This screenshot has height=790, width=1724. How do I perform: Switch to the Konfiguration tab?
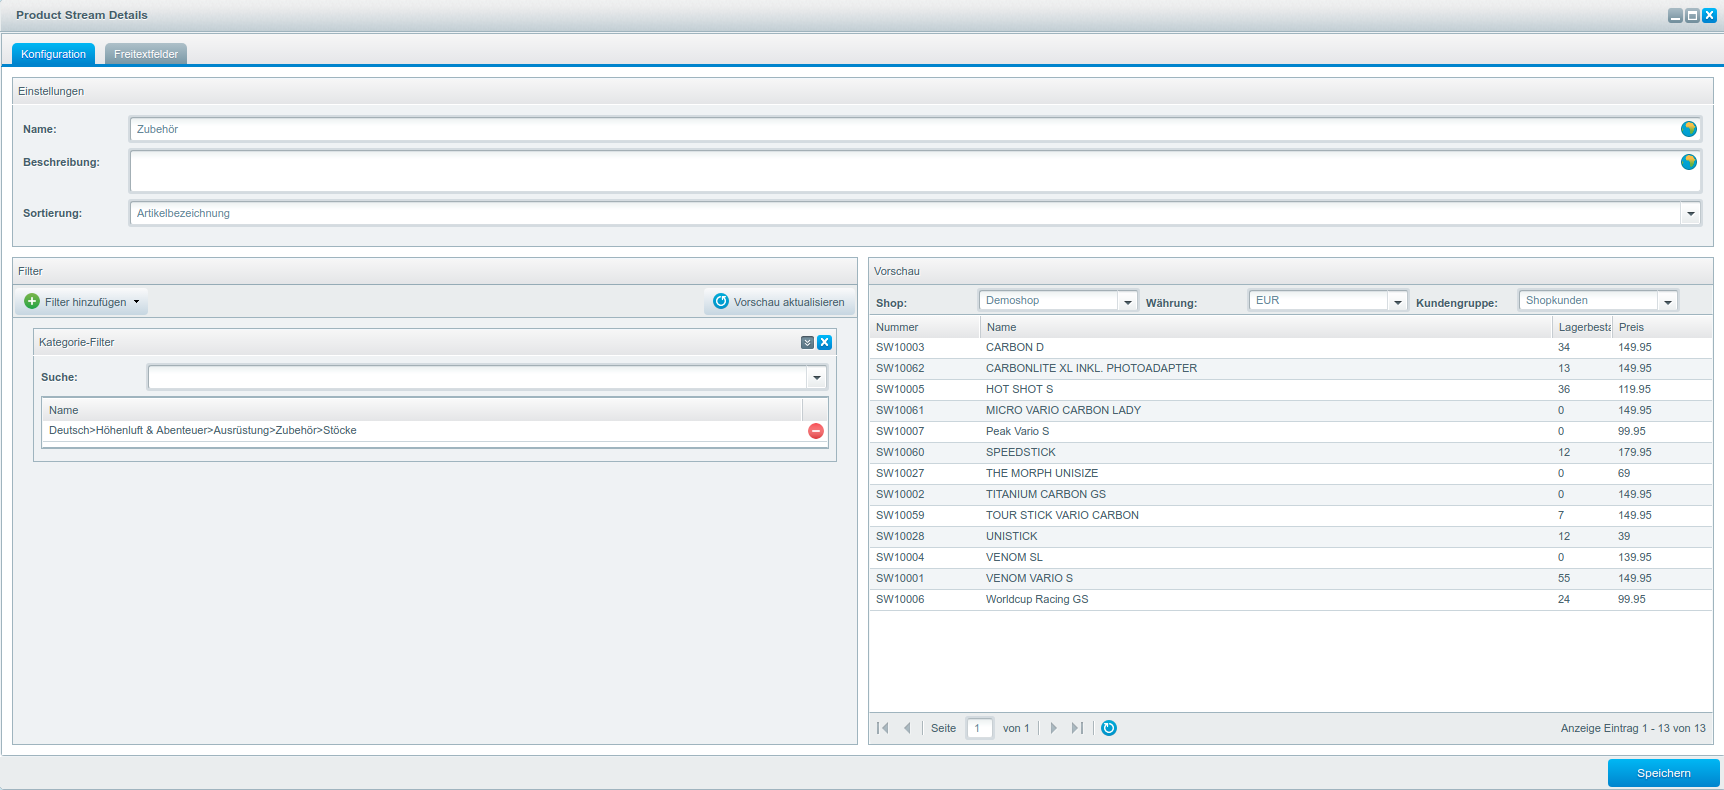[x=54, y=54]
